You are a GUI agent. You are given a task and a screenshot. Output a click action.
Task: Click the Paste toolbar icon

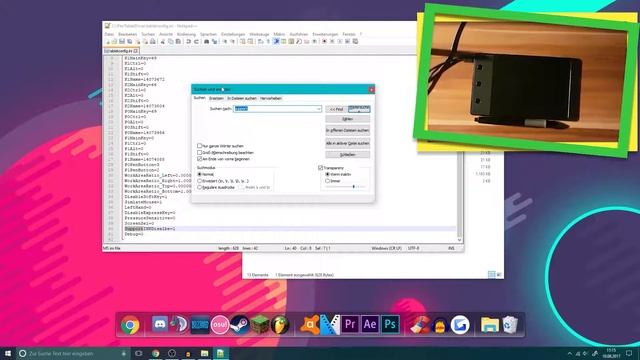[x=178, y=42]
